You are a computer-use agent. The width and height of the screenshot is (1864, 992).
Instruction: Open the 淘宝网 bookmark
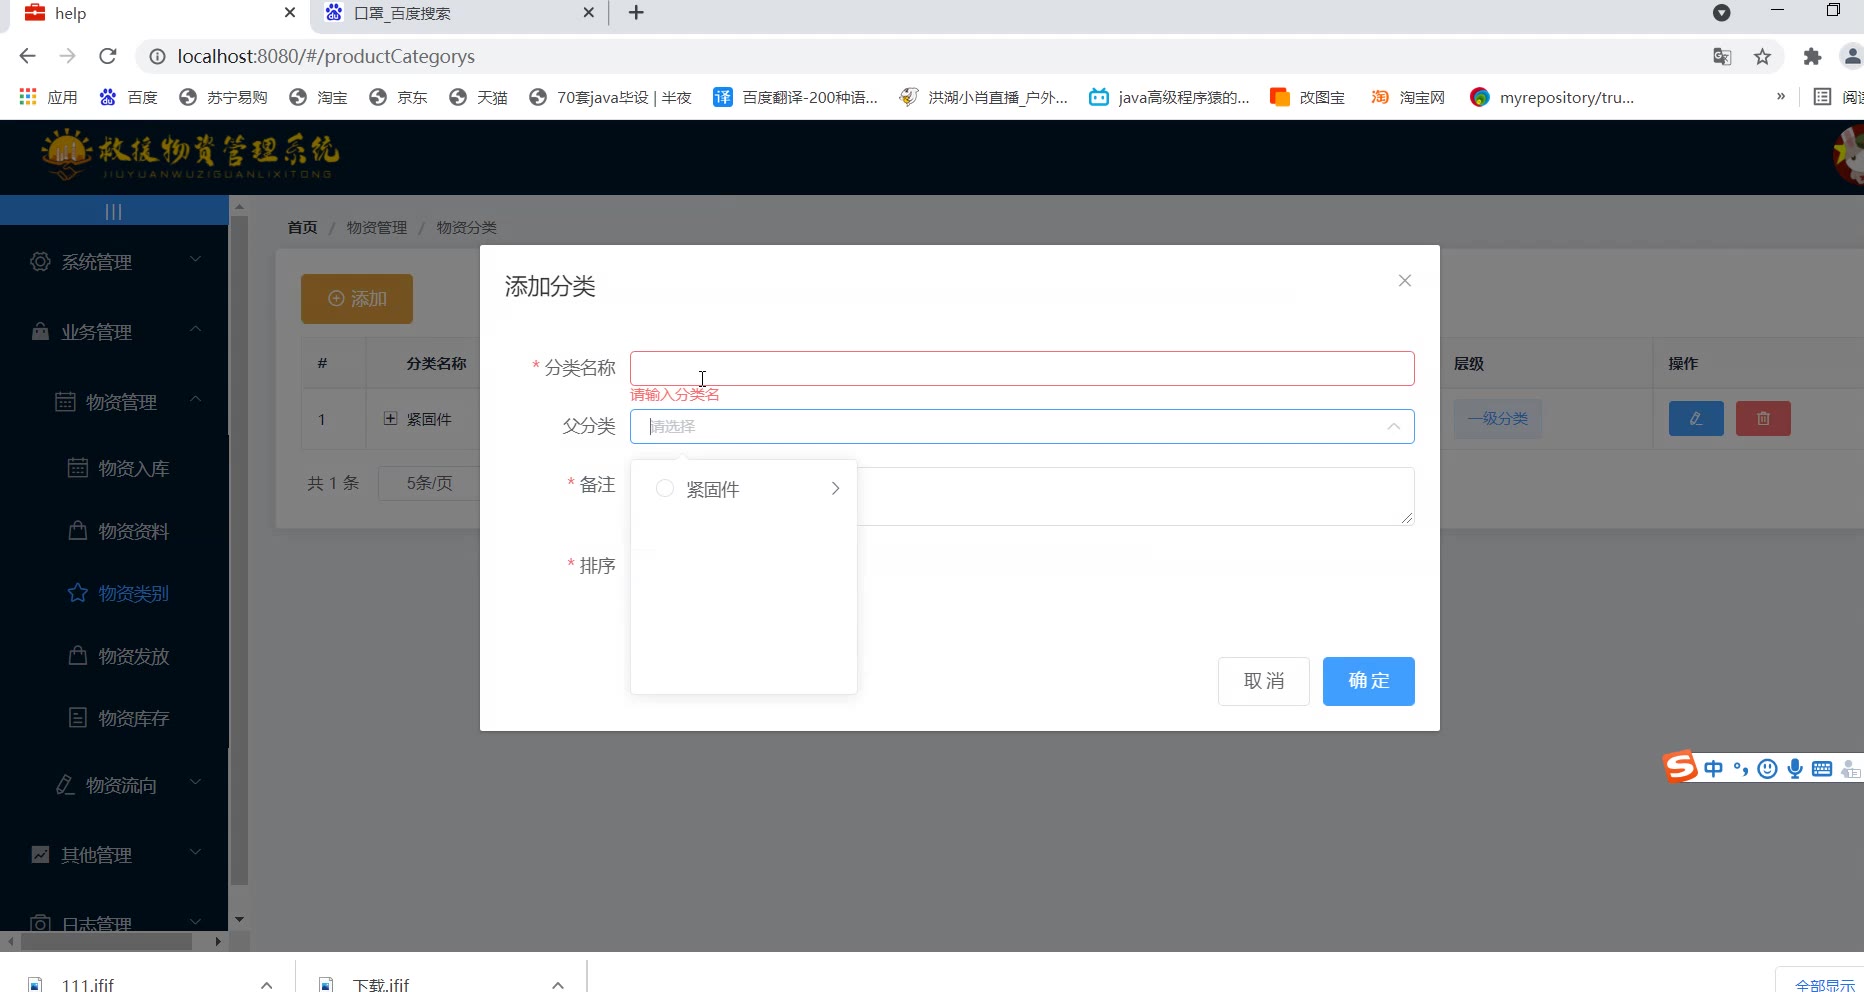1408,97
